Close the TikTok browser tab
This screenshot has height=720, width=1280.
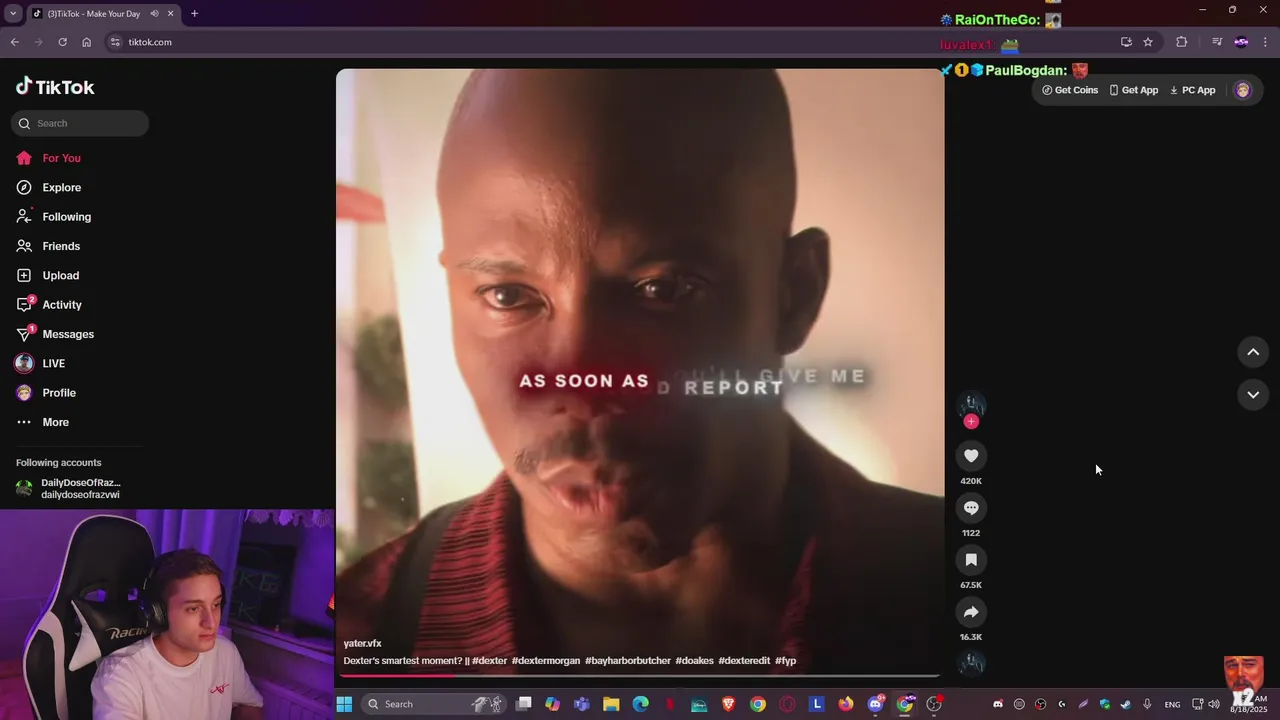tap(170, 13)
